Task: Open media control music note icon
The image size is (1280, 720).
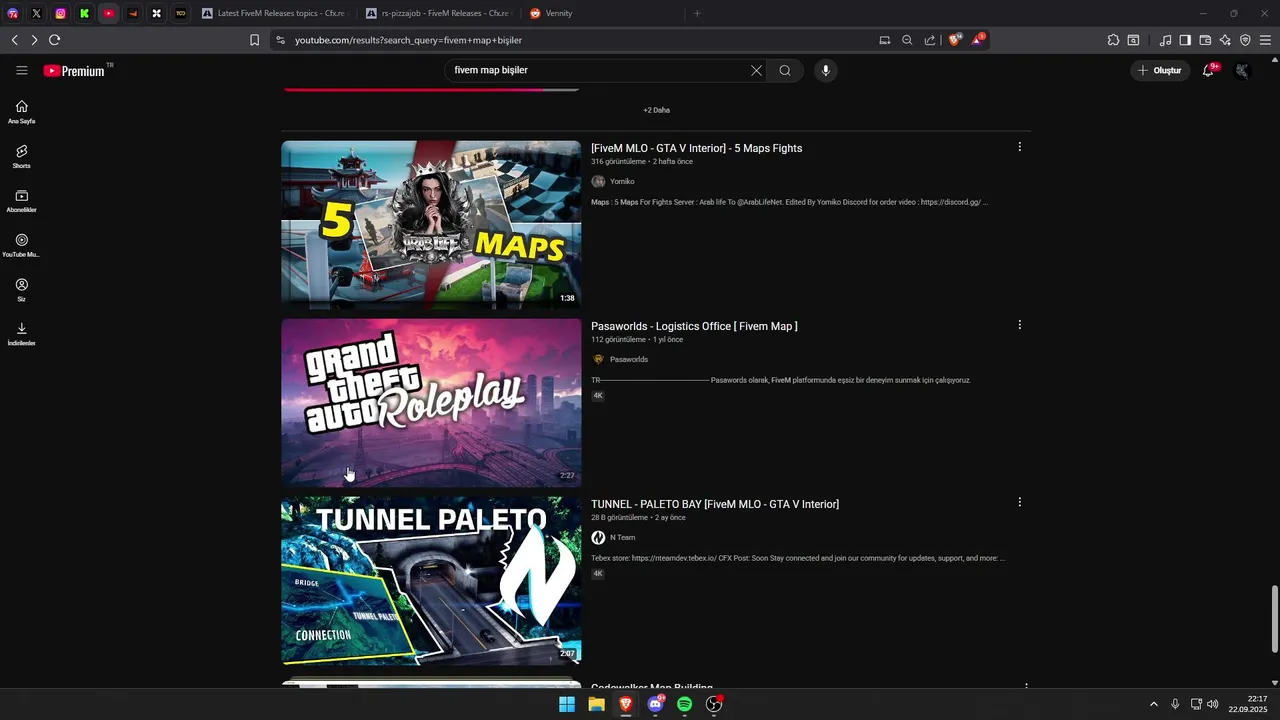Action: [1165, 40]
